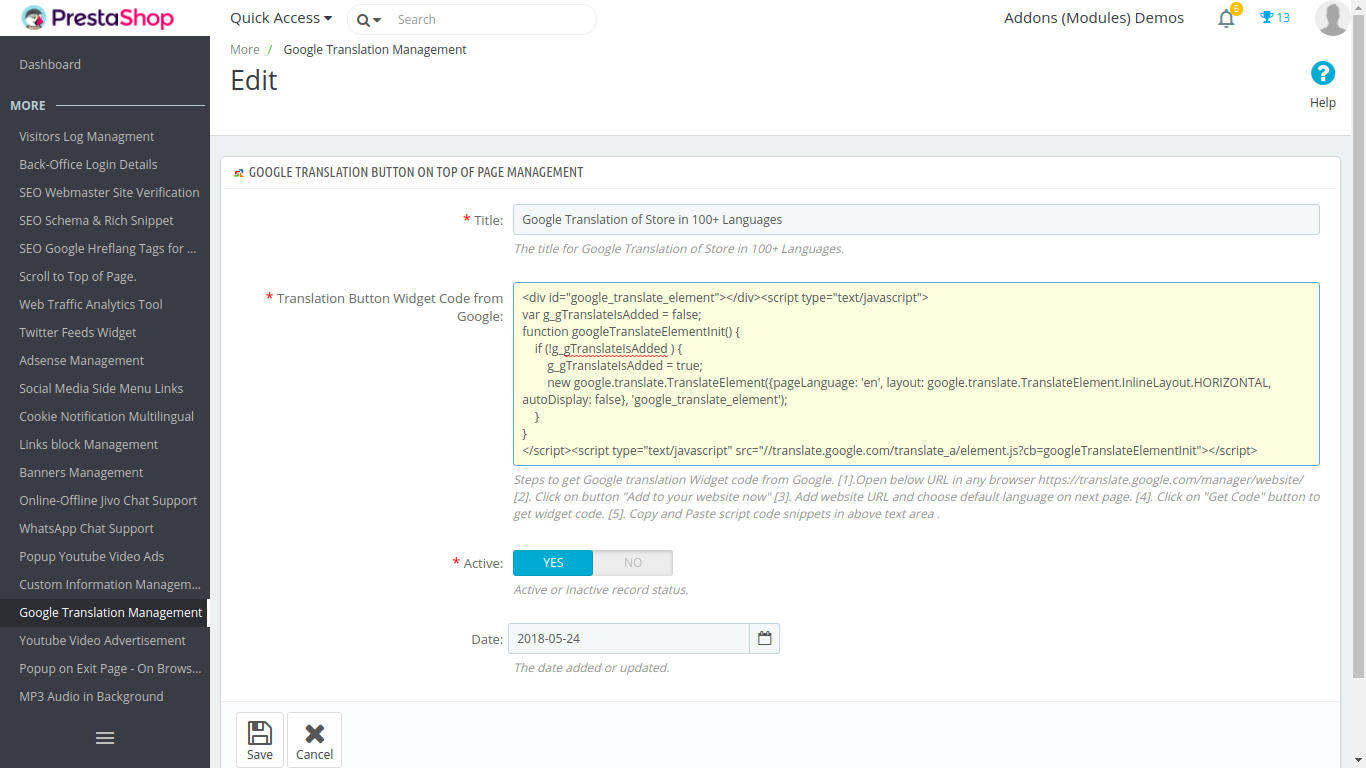
Task: Open MP3 Audio in Background
Action: point(91,696)
